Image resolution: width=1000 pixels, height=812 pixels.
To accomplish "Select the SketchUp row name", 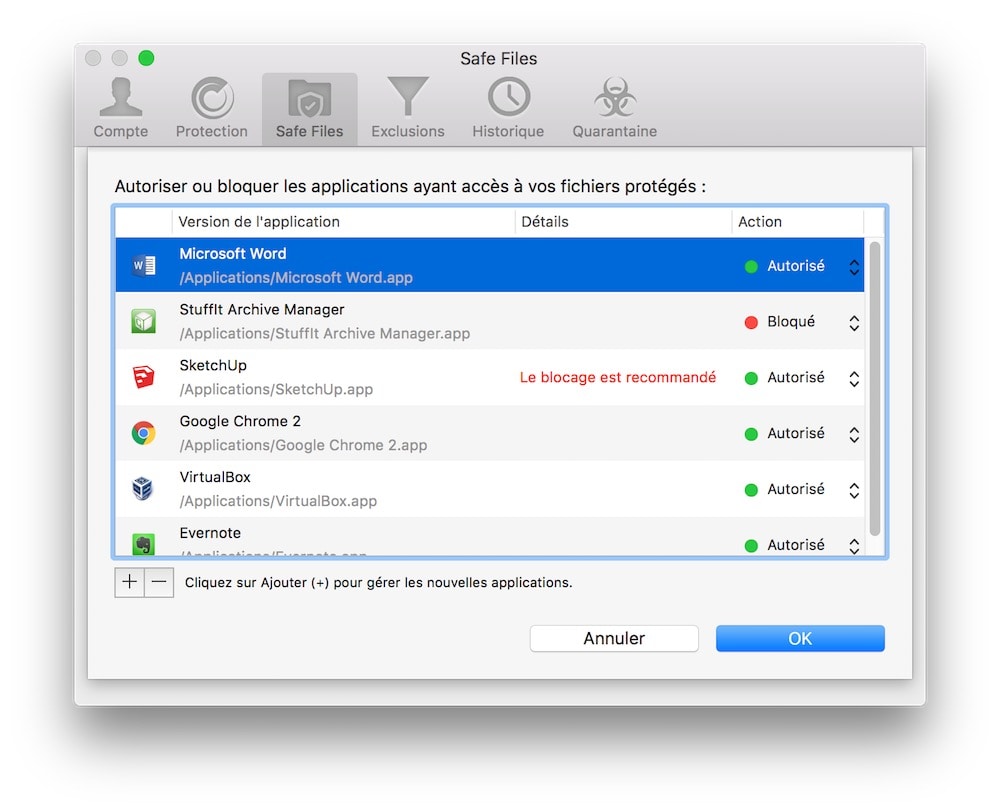I will pyautogui.click(x=213, y=365).
